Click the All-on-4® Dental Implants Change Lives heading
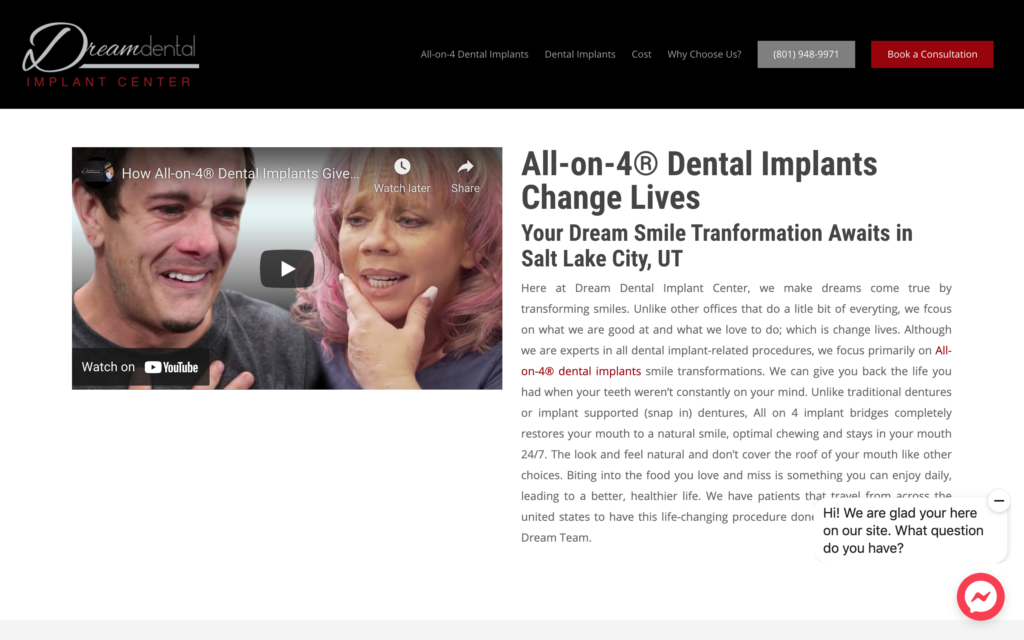The height and width of the screenshot is (640, 1024). pos(699,180)
